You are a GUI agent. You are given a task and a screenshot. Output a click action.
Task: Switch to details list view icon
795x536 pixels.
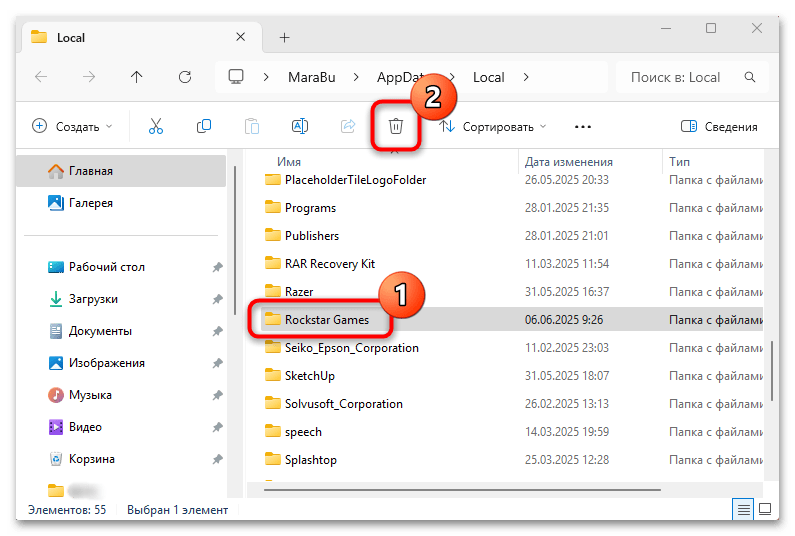click(742, 510)
